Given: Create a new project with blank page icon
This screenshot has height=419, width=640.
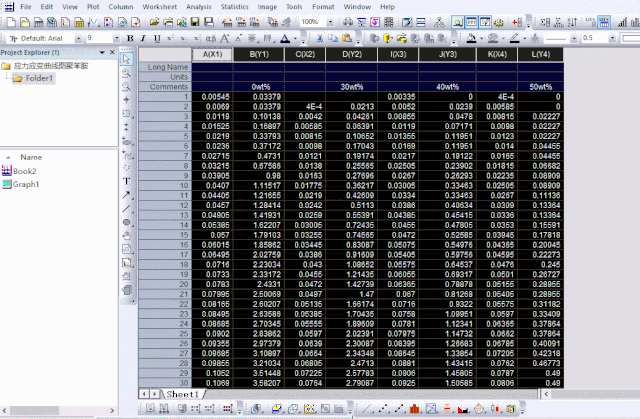Looking at the screenshot, I should click(x=11, y=22).
